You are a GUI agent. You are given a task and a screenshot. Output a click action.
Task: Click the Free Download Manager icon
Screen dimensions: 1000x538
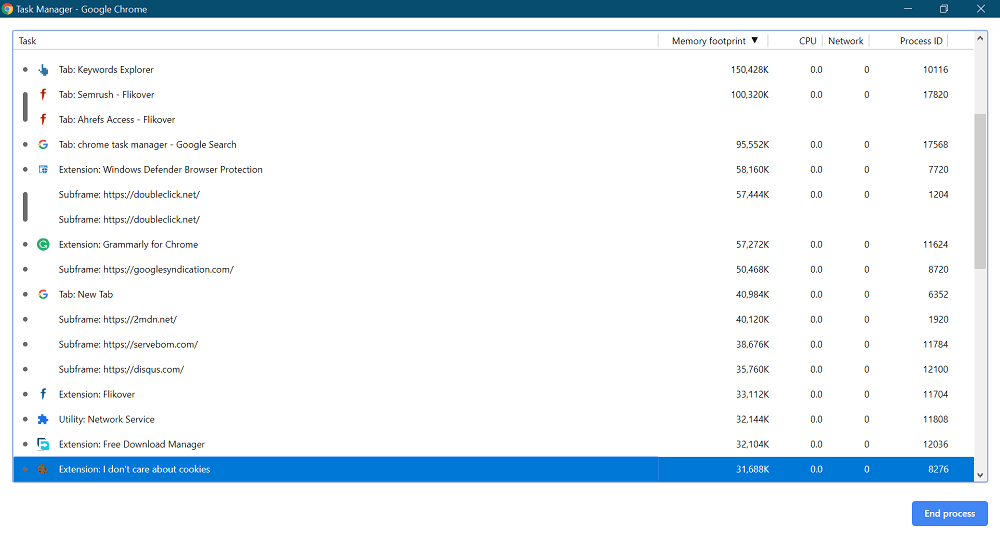click(43, 444)
